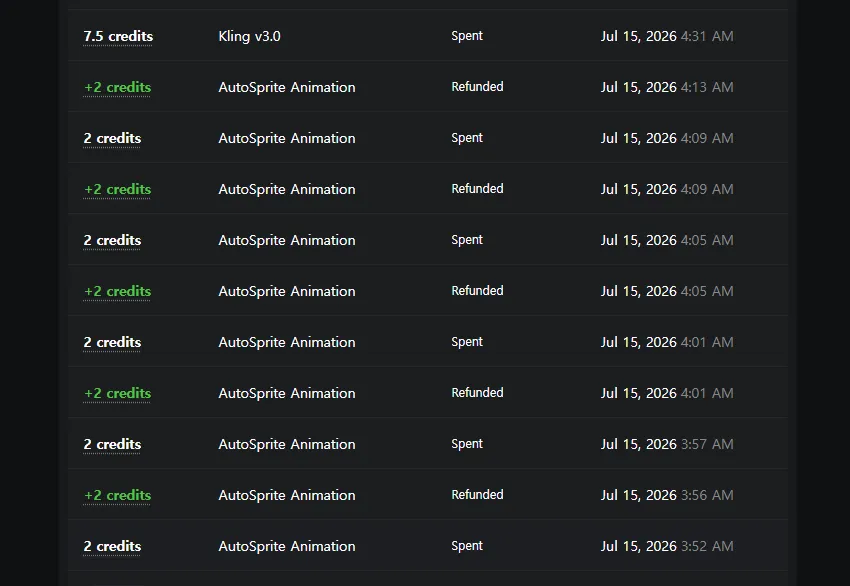Click the 7.5 credits amount for Kling v3.0
850x586 pixels.
[x=118, y=36]
